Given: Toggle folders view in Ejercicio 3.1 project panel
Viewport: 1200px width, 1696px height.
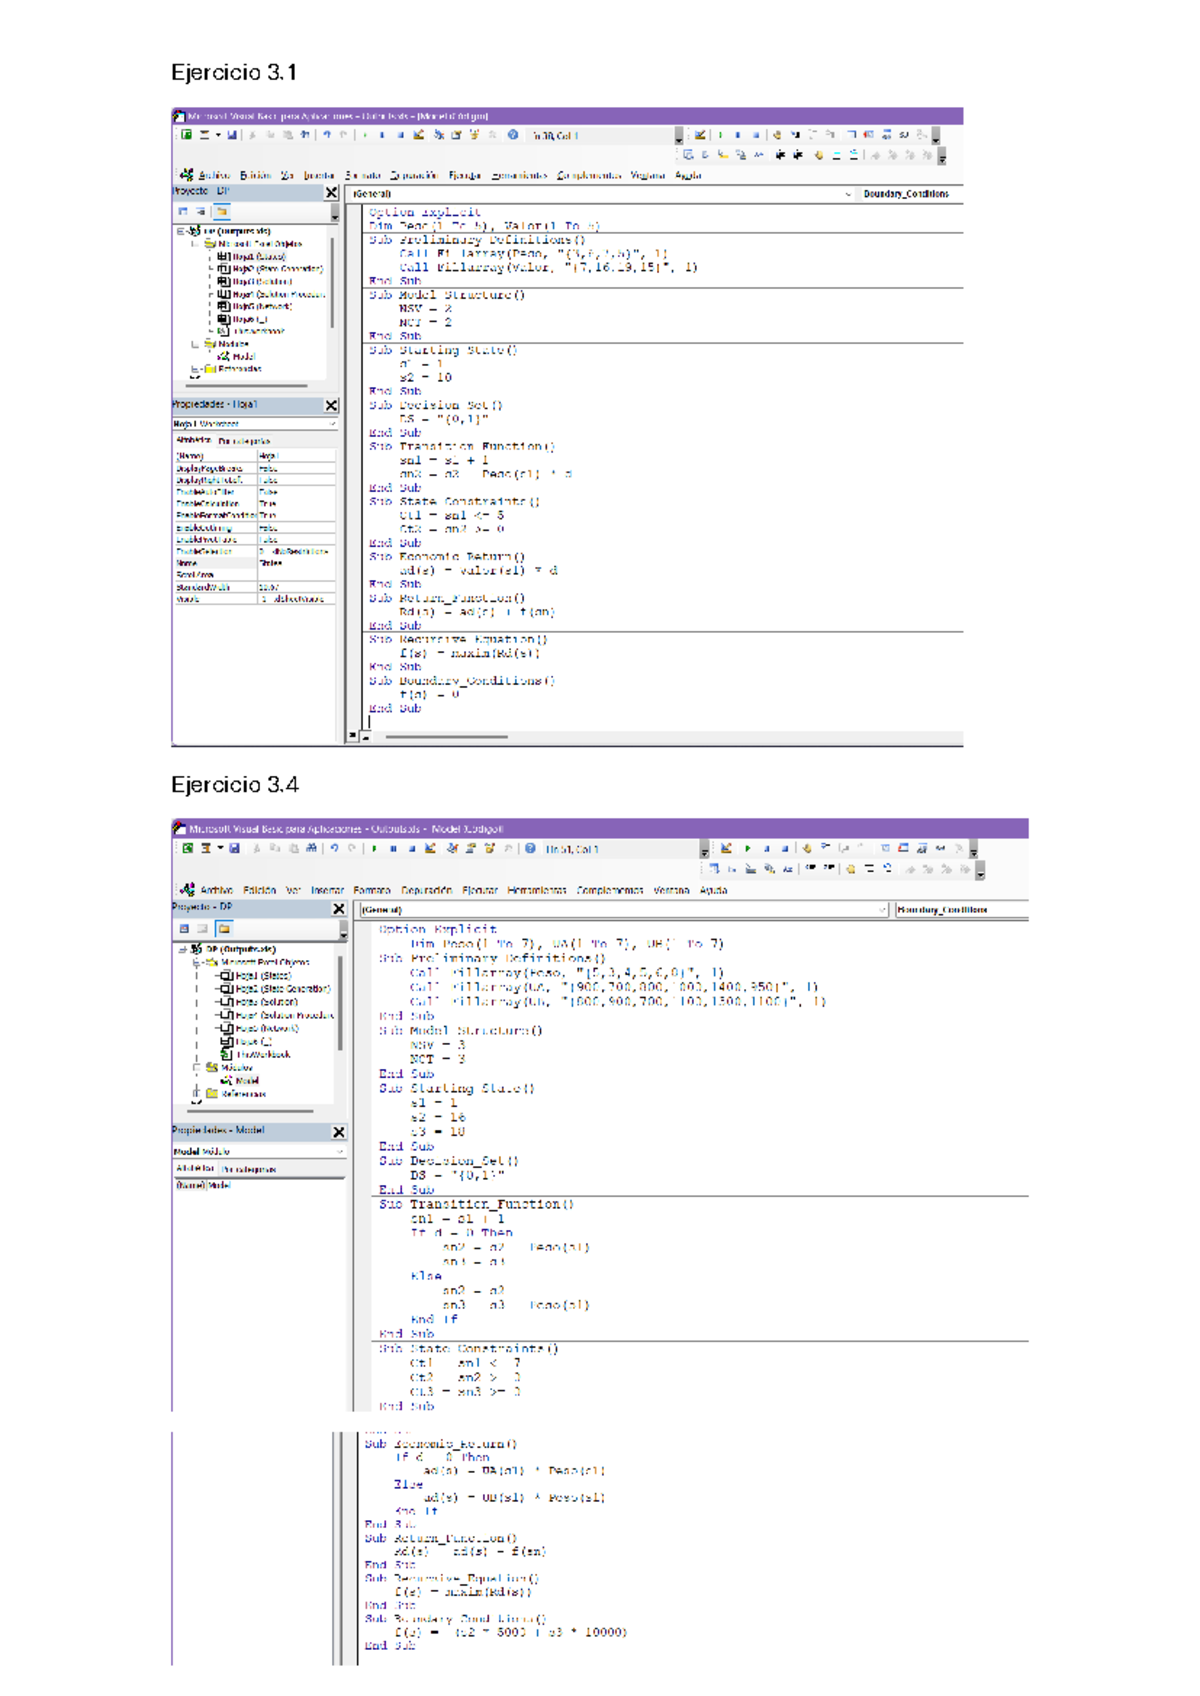Looking at the screenshot, I should (222, 212).
